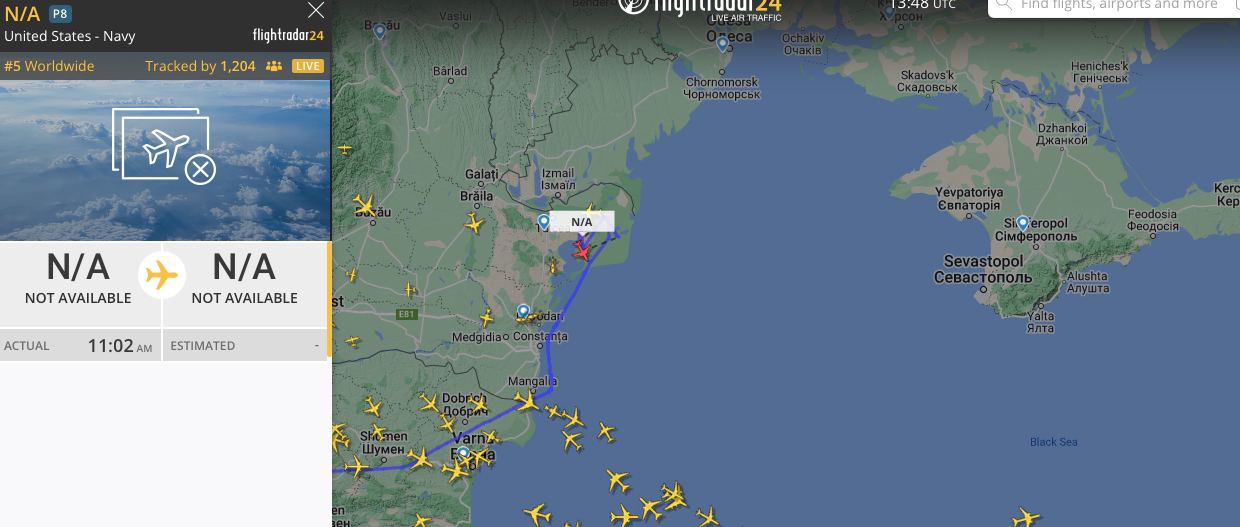Click the Flightradar24 logo in the panel

289,35
